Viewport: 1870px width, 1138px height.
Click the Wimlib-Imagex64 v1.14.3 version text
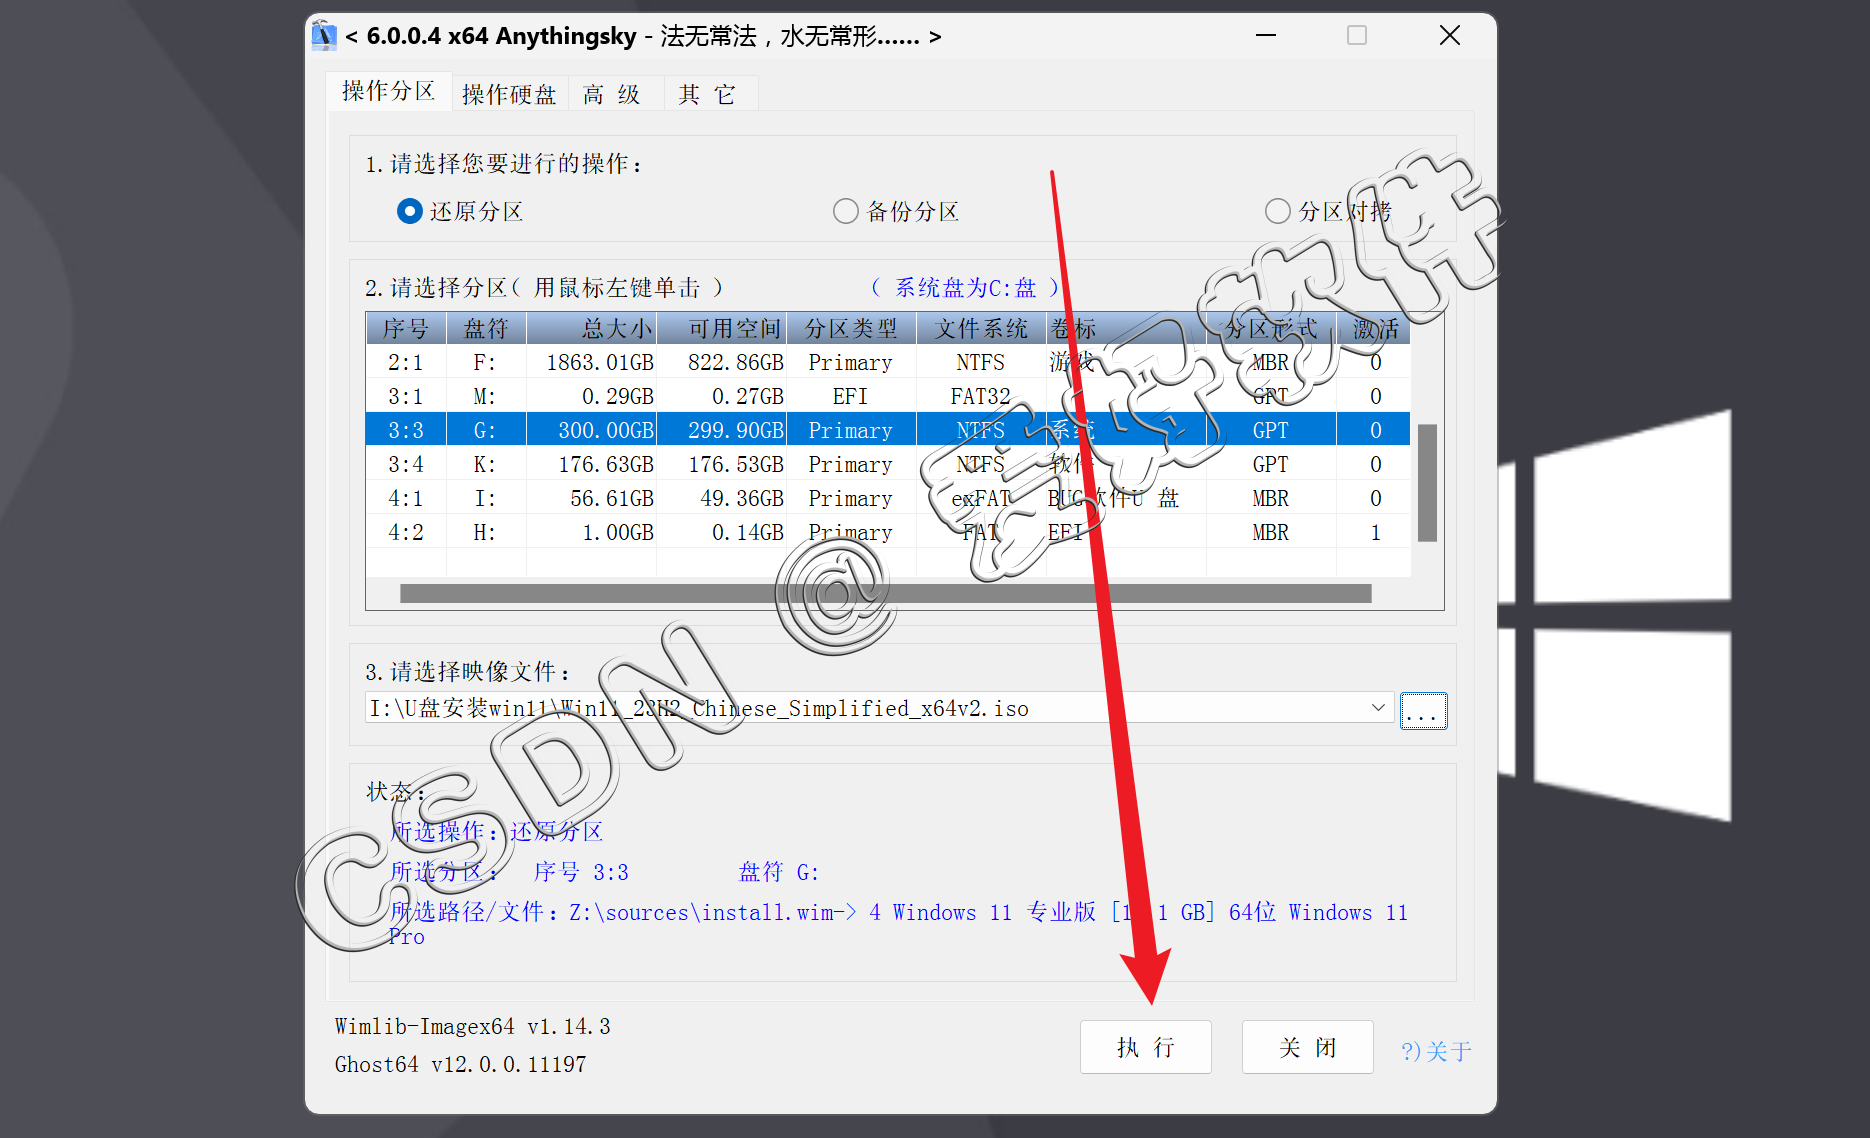click(x=472, y=1026)
